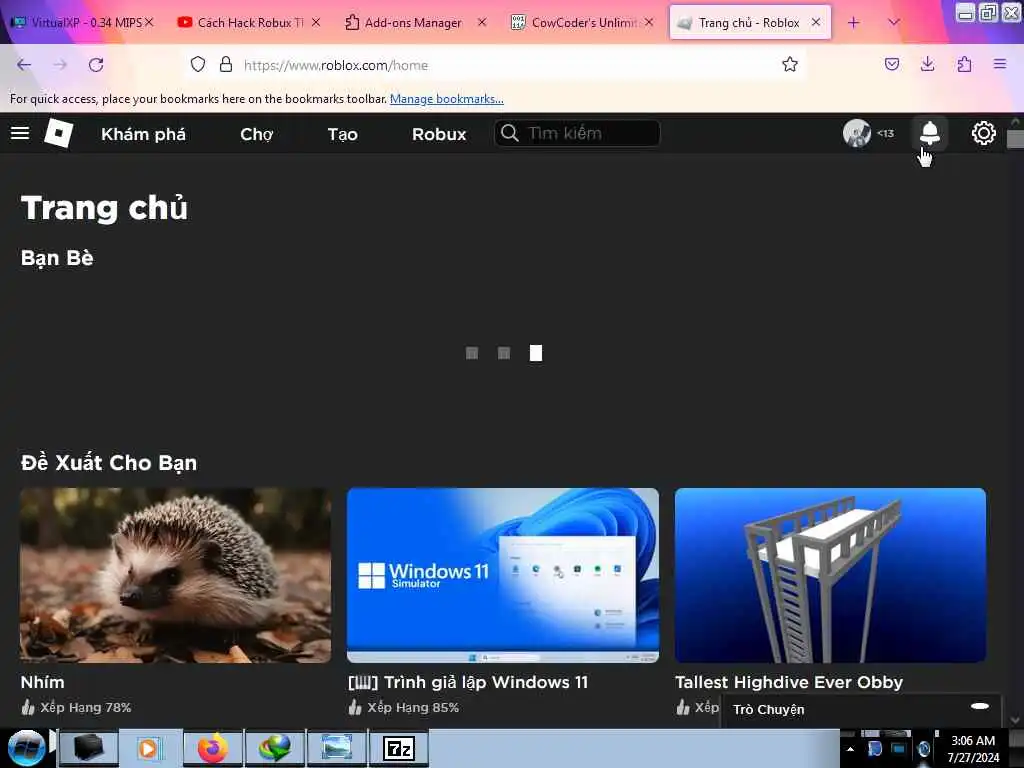Image resolution: width=1024 pixels, height=768 pixels.
Task: Open the Tạo create menu item
Action: [342, 134]
